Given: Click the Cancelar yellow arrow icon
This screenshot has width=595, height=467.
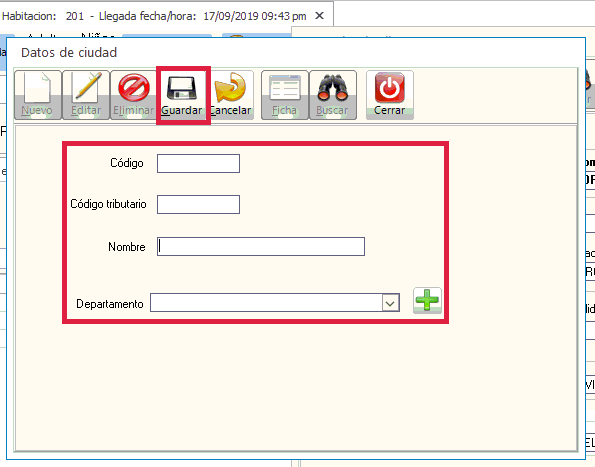Looking at the screenshot, I should point(230,87).
